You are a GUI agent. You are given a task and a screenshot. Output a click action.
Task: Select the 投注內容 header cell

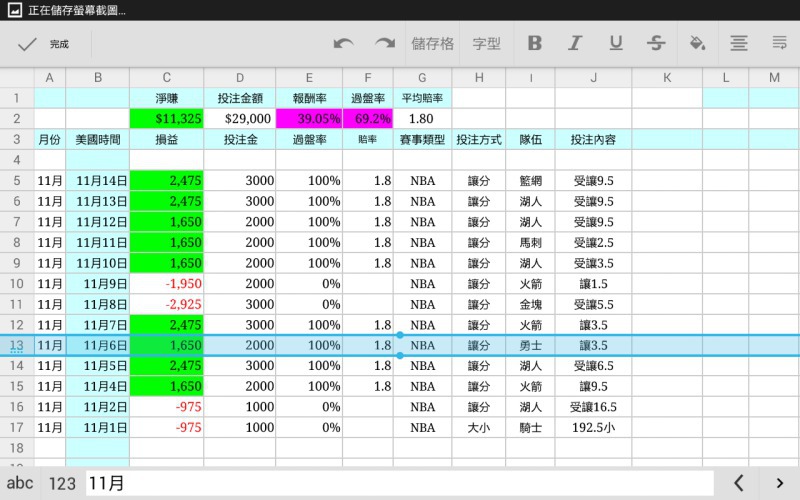click(x=593, y=139)
